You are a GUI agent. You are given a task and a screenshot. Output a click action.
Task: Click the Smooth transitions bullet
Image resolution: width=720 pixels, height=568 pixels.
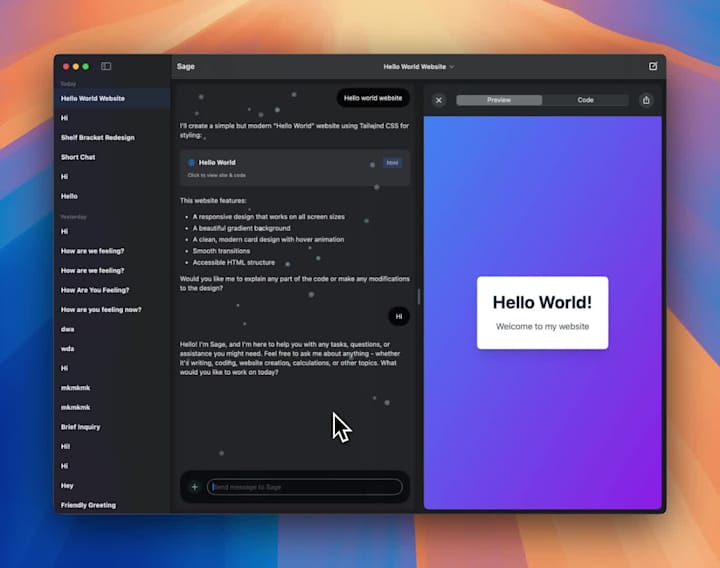tap(221, 251)
